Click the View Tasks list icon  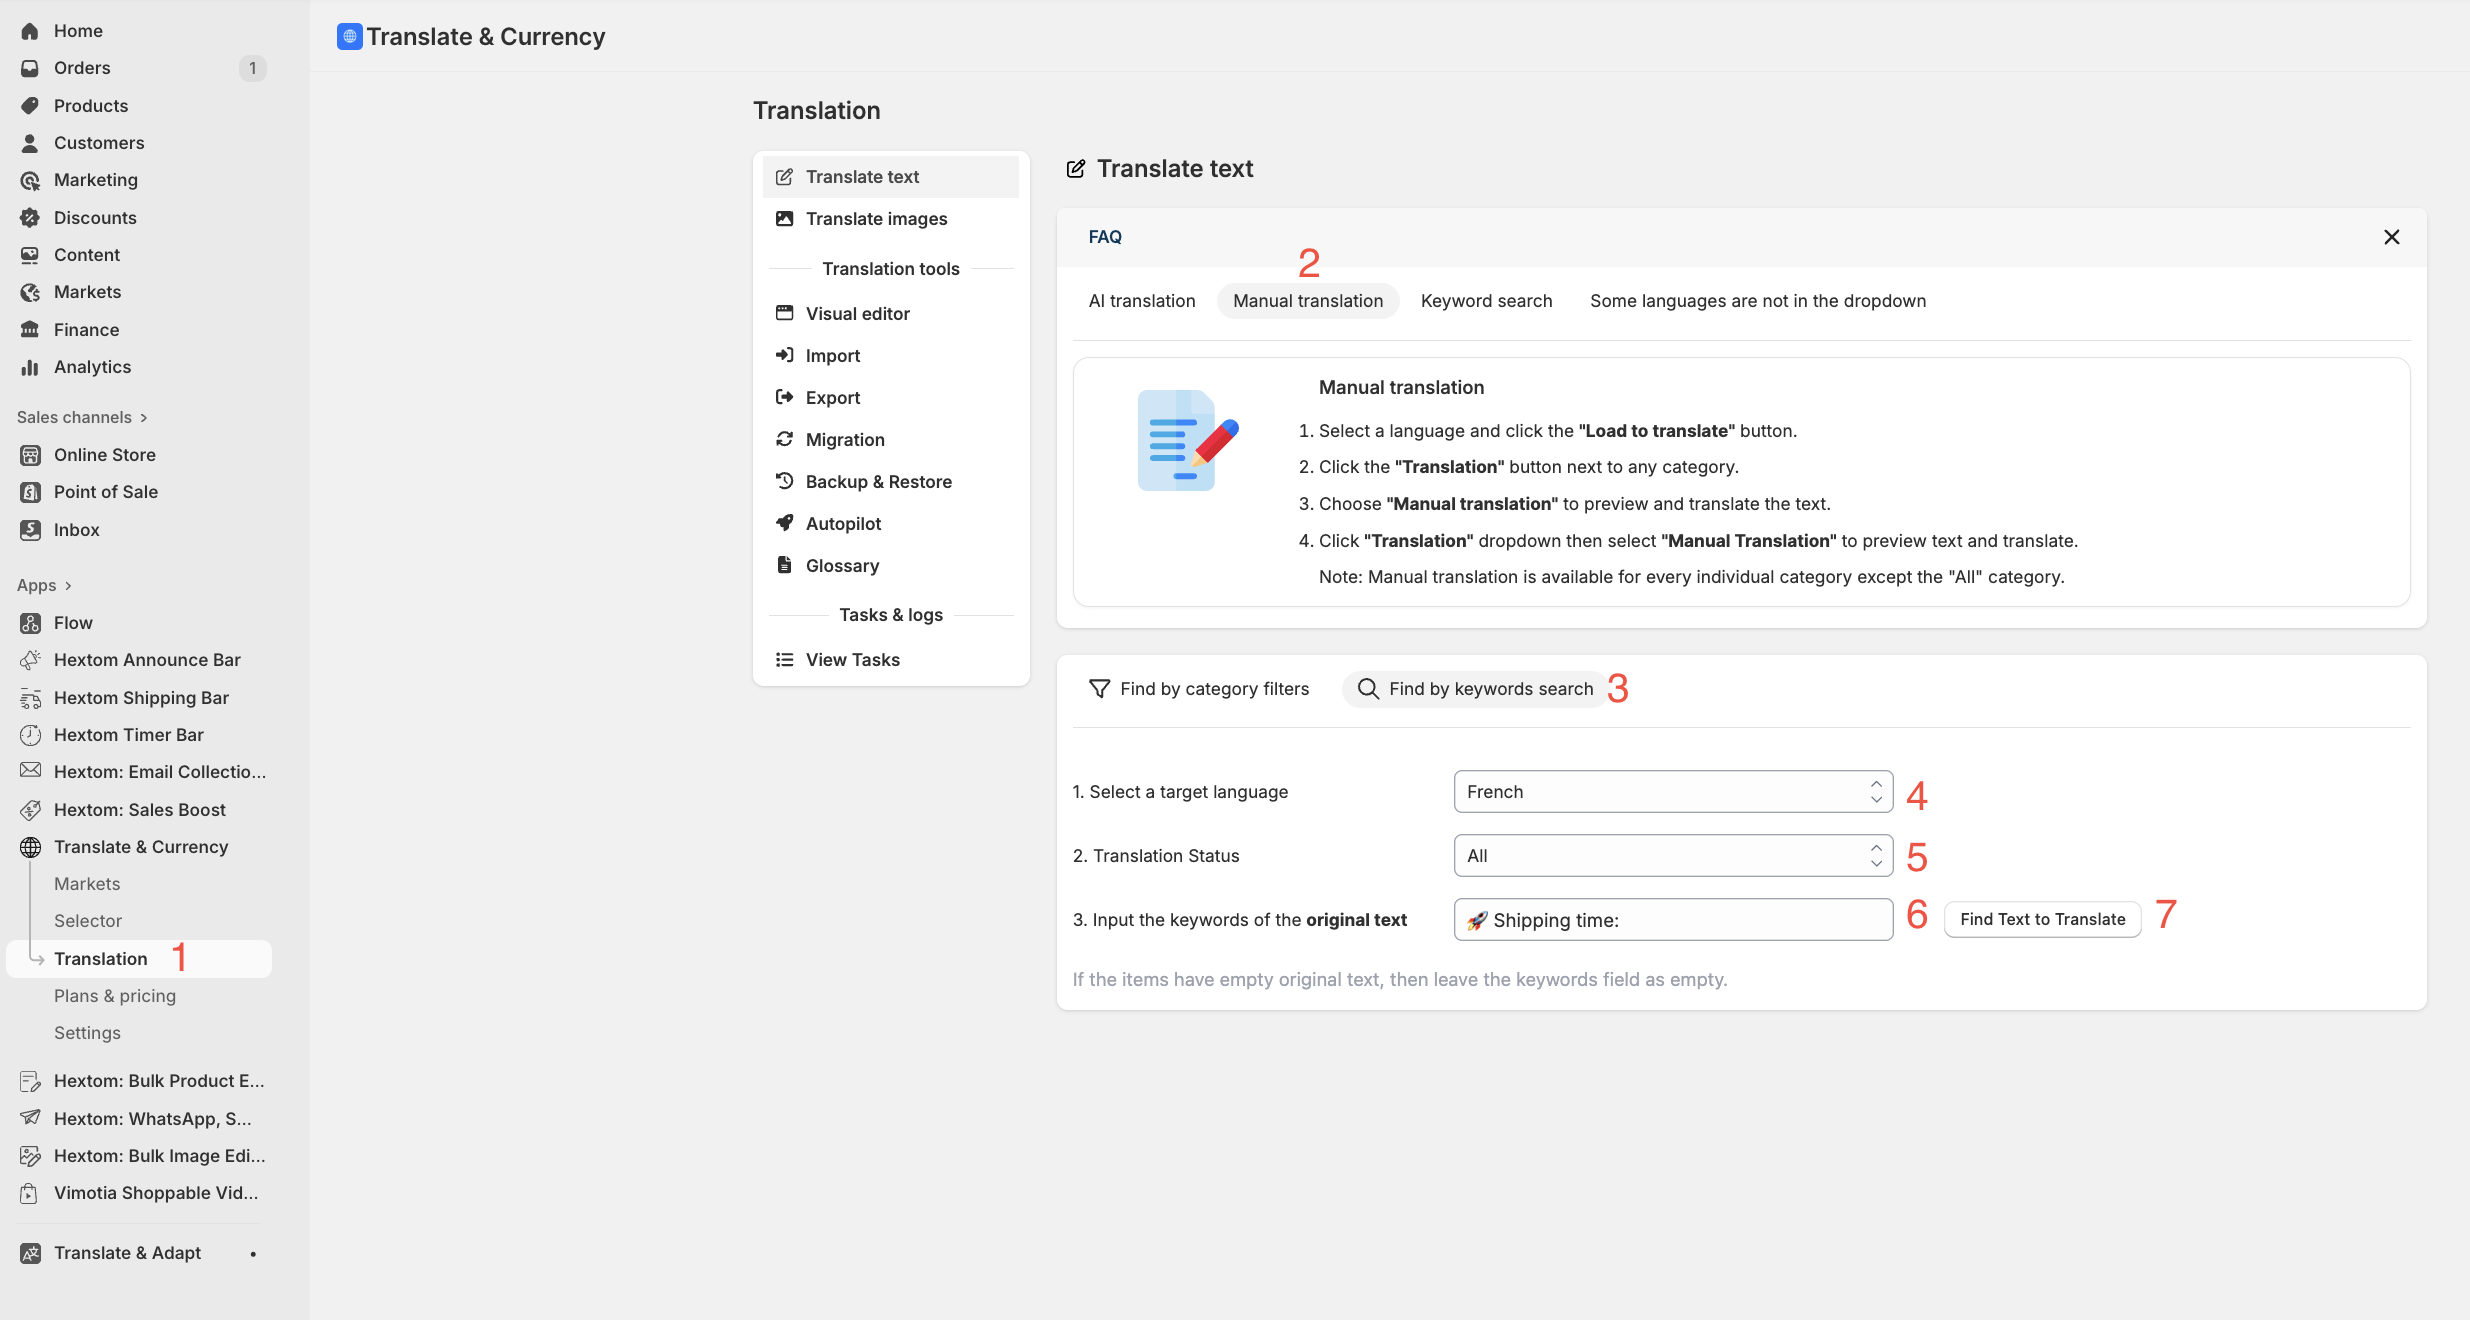pyautogui.click(x=785, y=659)
